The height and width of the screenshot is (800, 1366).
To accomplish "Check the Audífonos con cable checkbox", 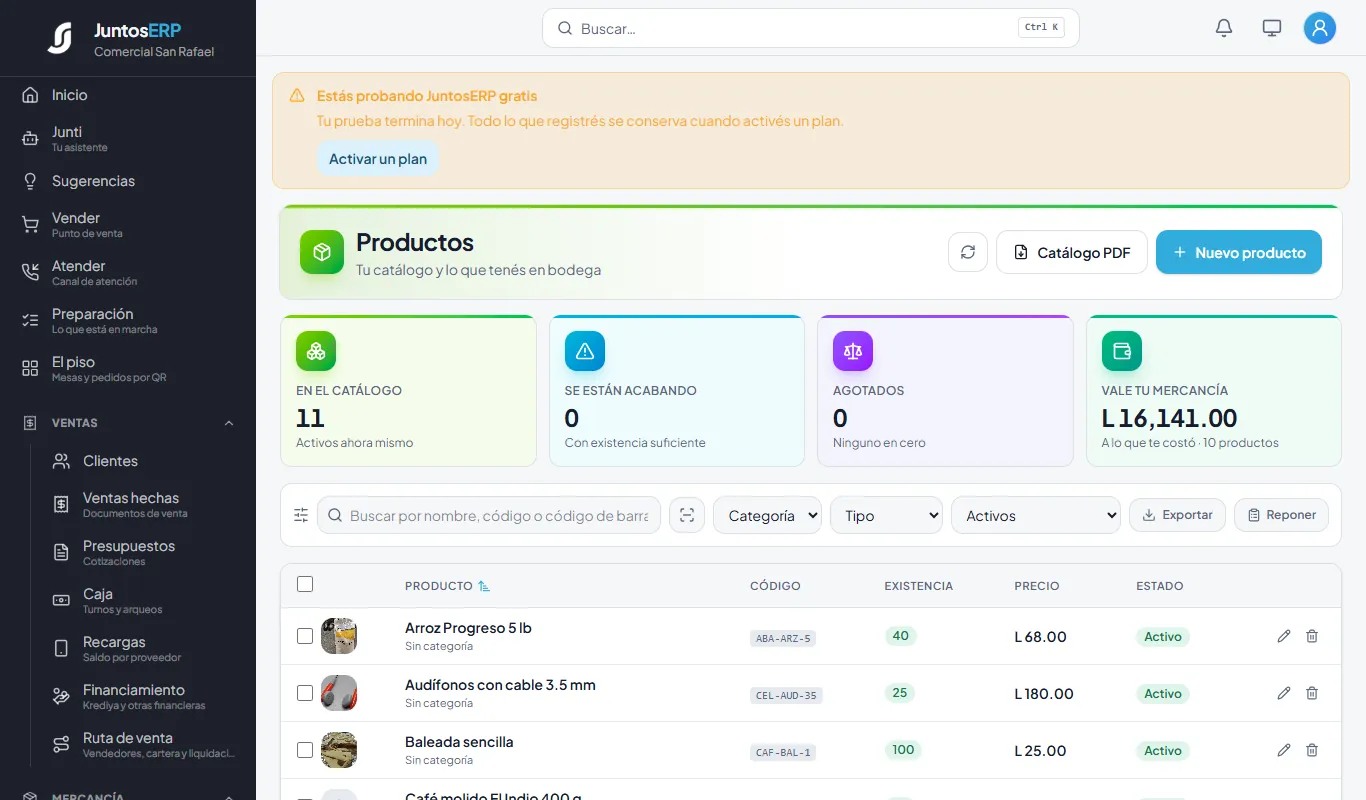I will tap(305, 693).
